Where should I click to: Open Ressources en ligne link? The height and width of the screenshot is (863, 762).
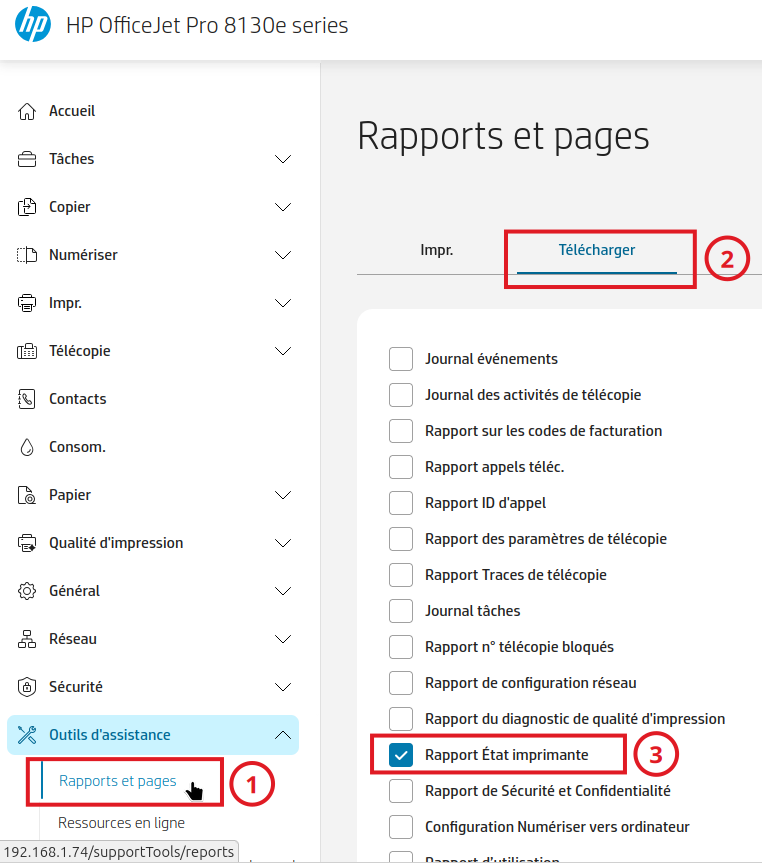(121, 823)
